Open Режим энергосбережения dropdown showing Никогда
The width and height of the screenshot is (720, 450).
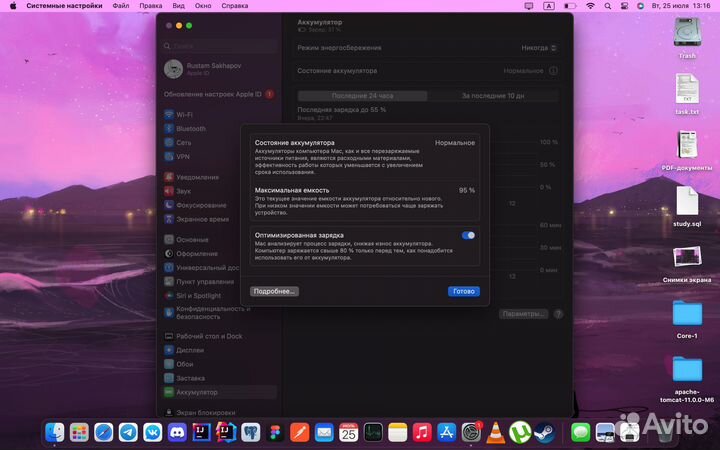click(539, 48)
